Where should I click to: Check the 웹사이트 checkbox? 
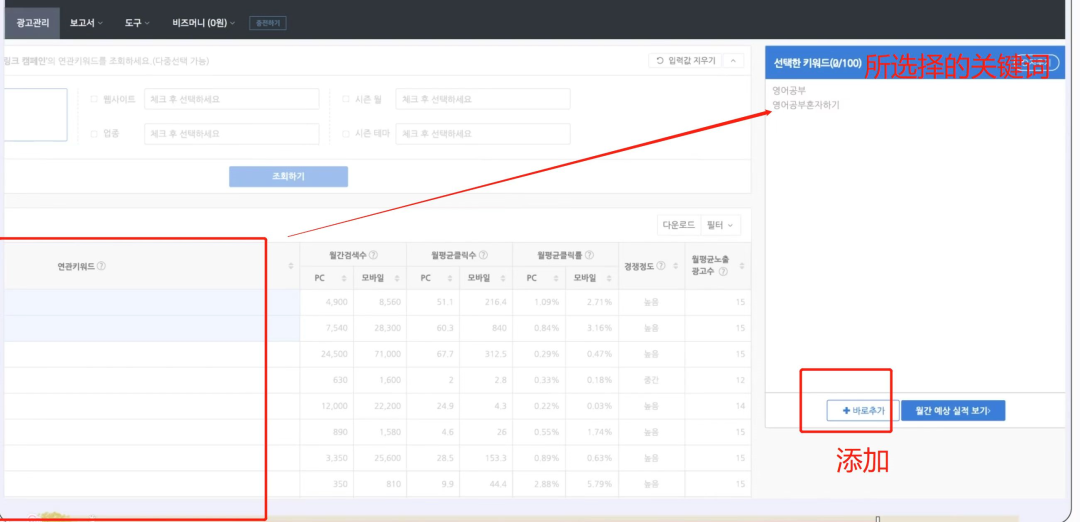[94, 99]
